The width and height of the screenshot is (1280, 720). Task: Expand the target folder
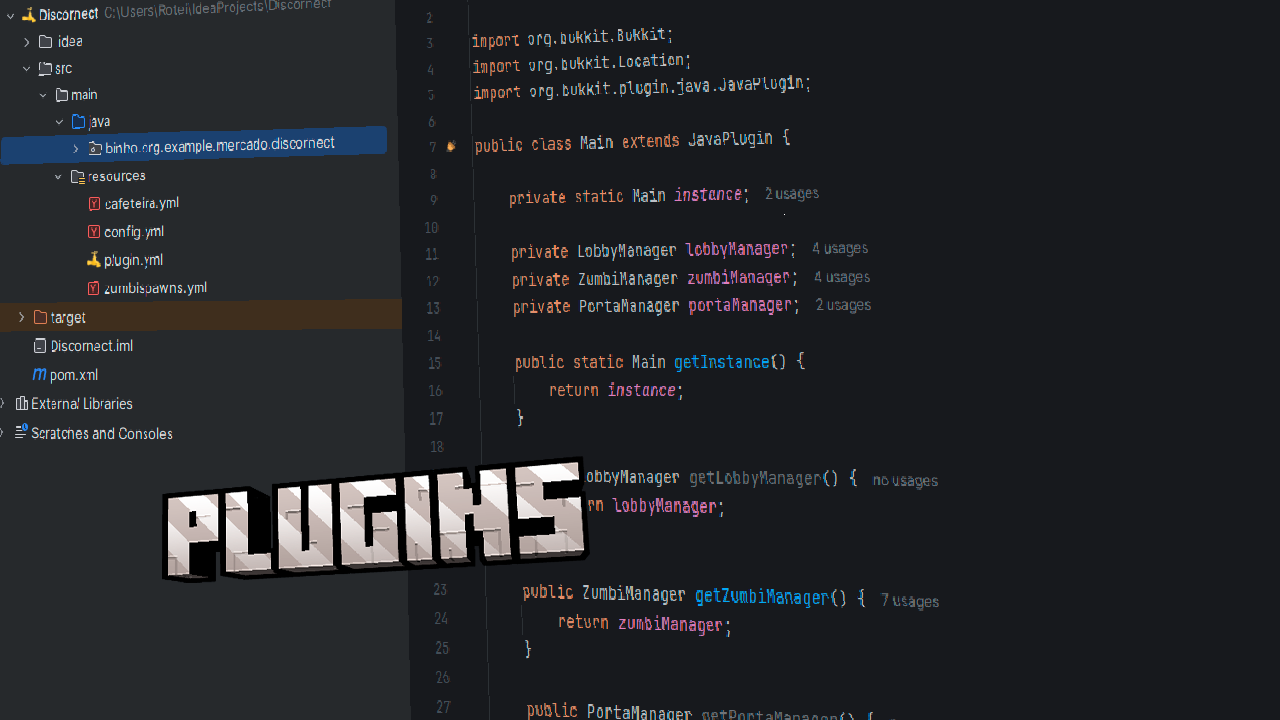21,317
